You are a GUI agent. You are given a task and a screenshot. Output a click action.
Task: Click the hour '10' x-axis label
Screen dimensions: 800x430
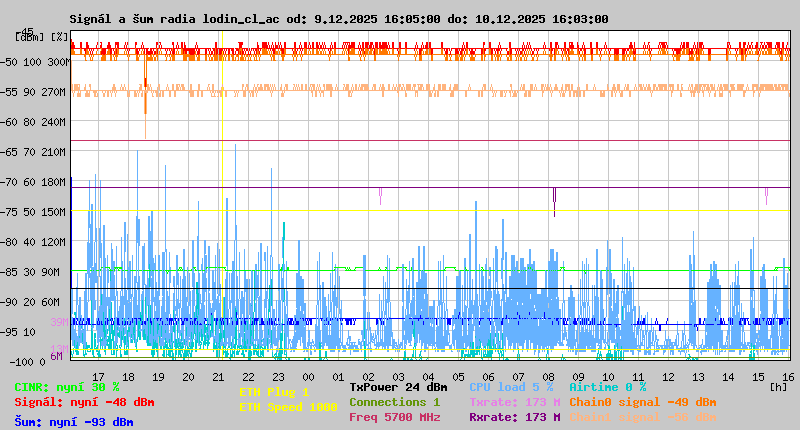[x=608, y=377]
